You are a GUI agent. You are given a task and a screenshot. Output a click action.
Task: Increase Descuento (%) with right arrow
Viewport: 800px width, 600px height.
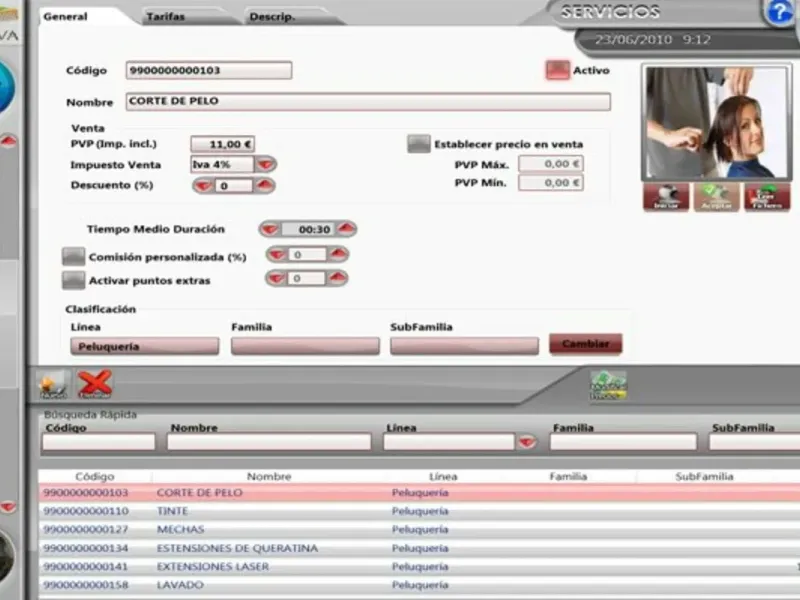(x=264, y=186)
